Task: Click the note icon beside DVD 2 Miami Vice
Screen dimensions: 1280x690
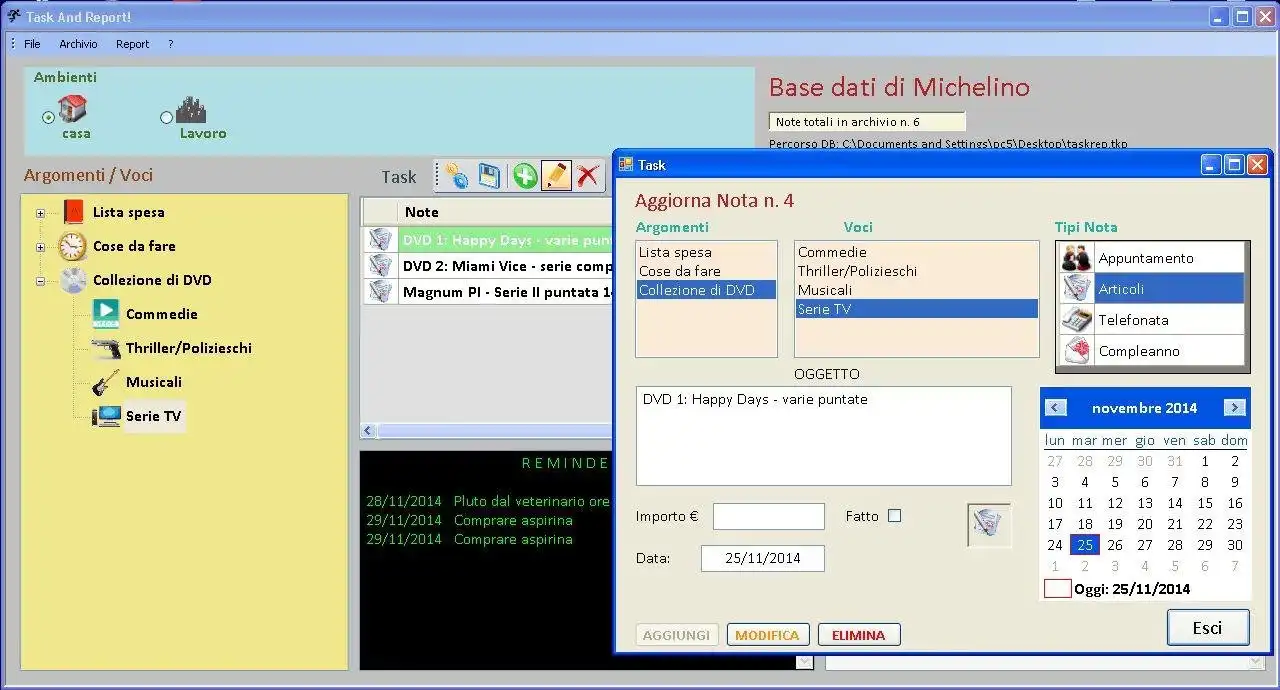Action: click(381, 266)
